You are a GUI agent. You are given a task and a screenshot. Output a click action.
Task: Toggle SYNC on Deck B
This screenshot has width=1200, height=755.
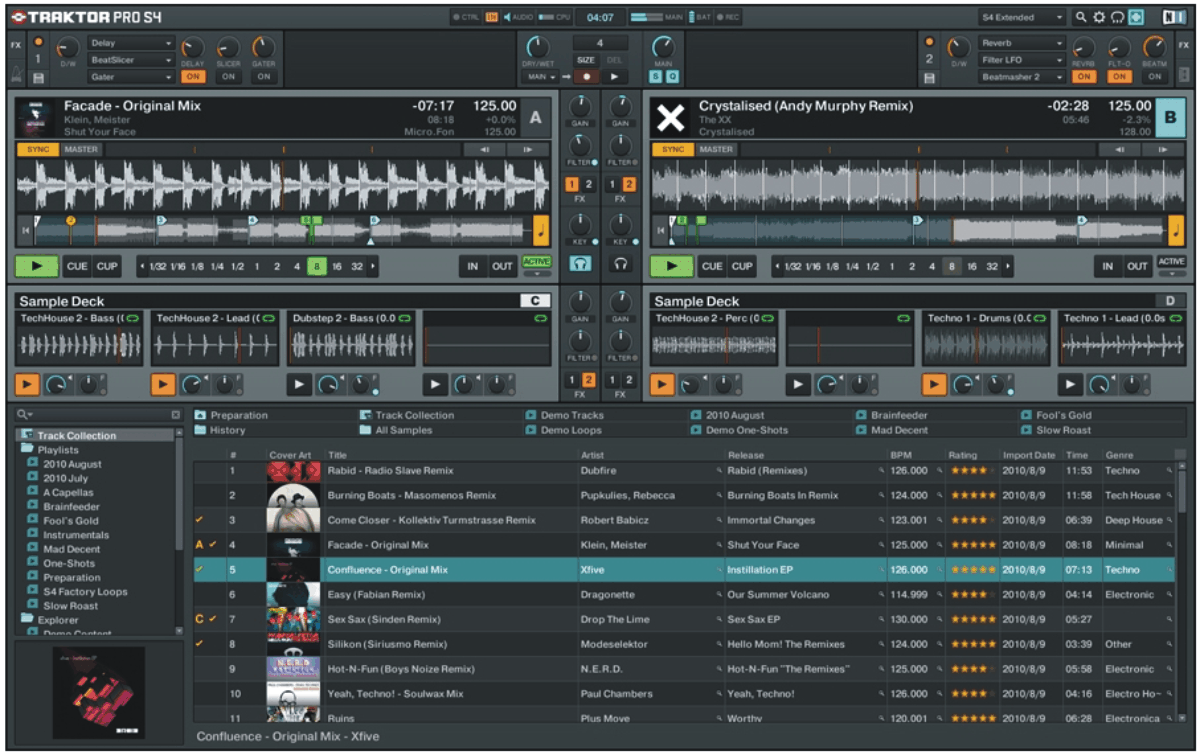[673, 150]
